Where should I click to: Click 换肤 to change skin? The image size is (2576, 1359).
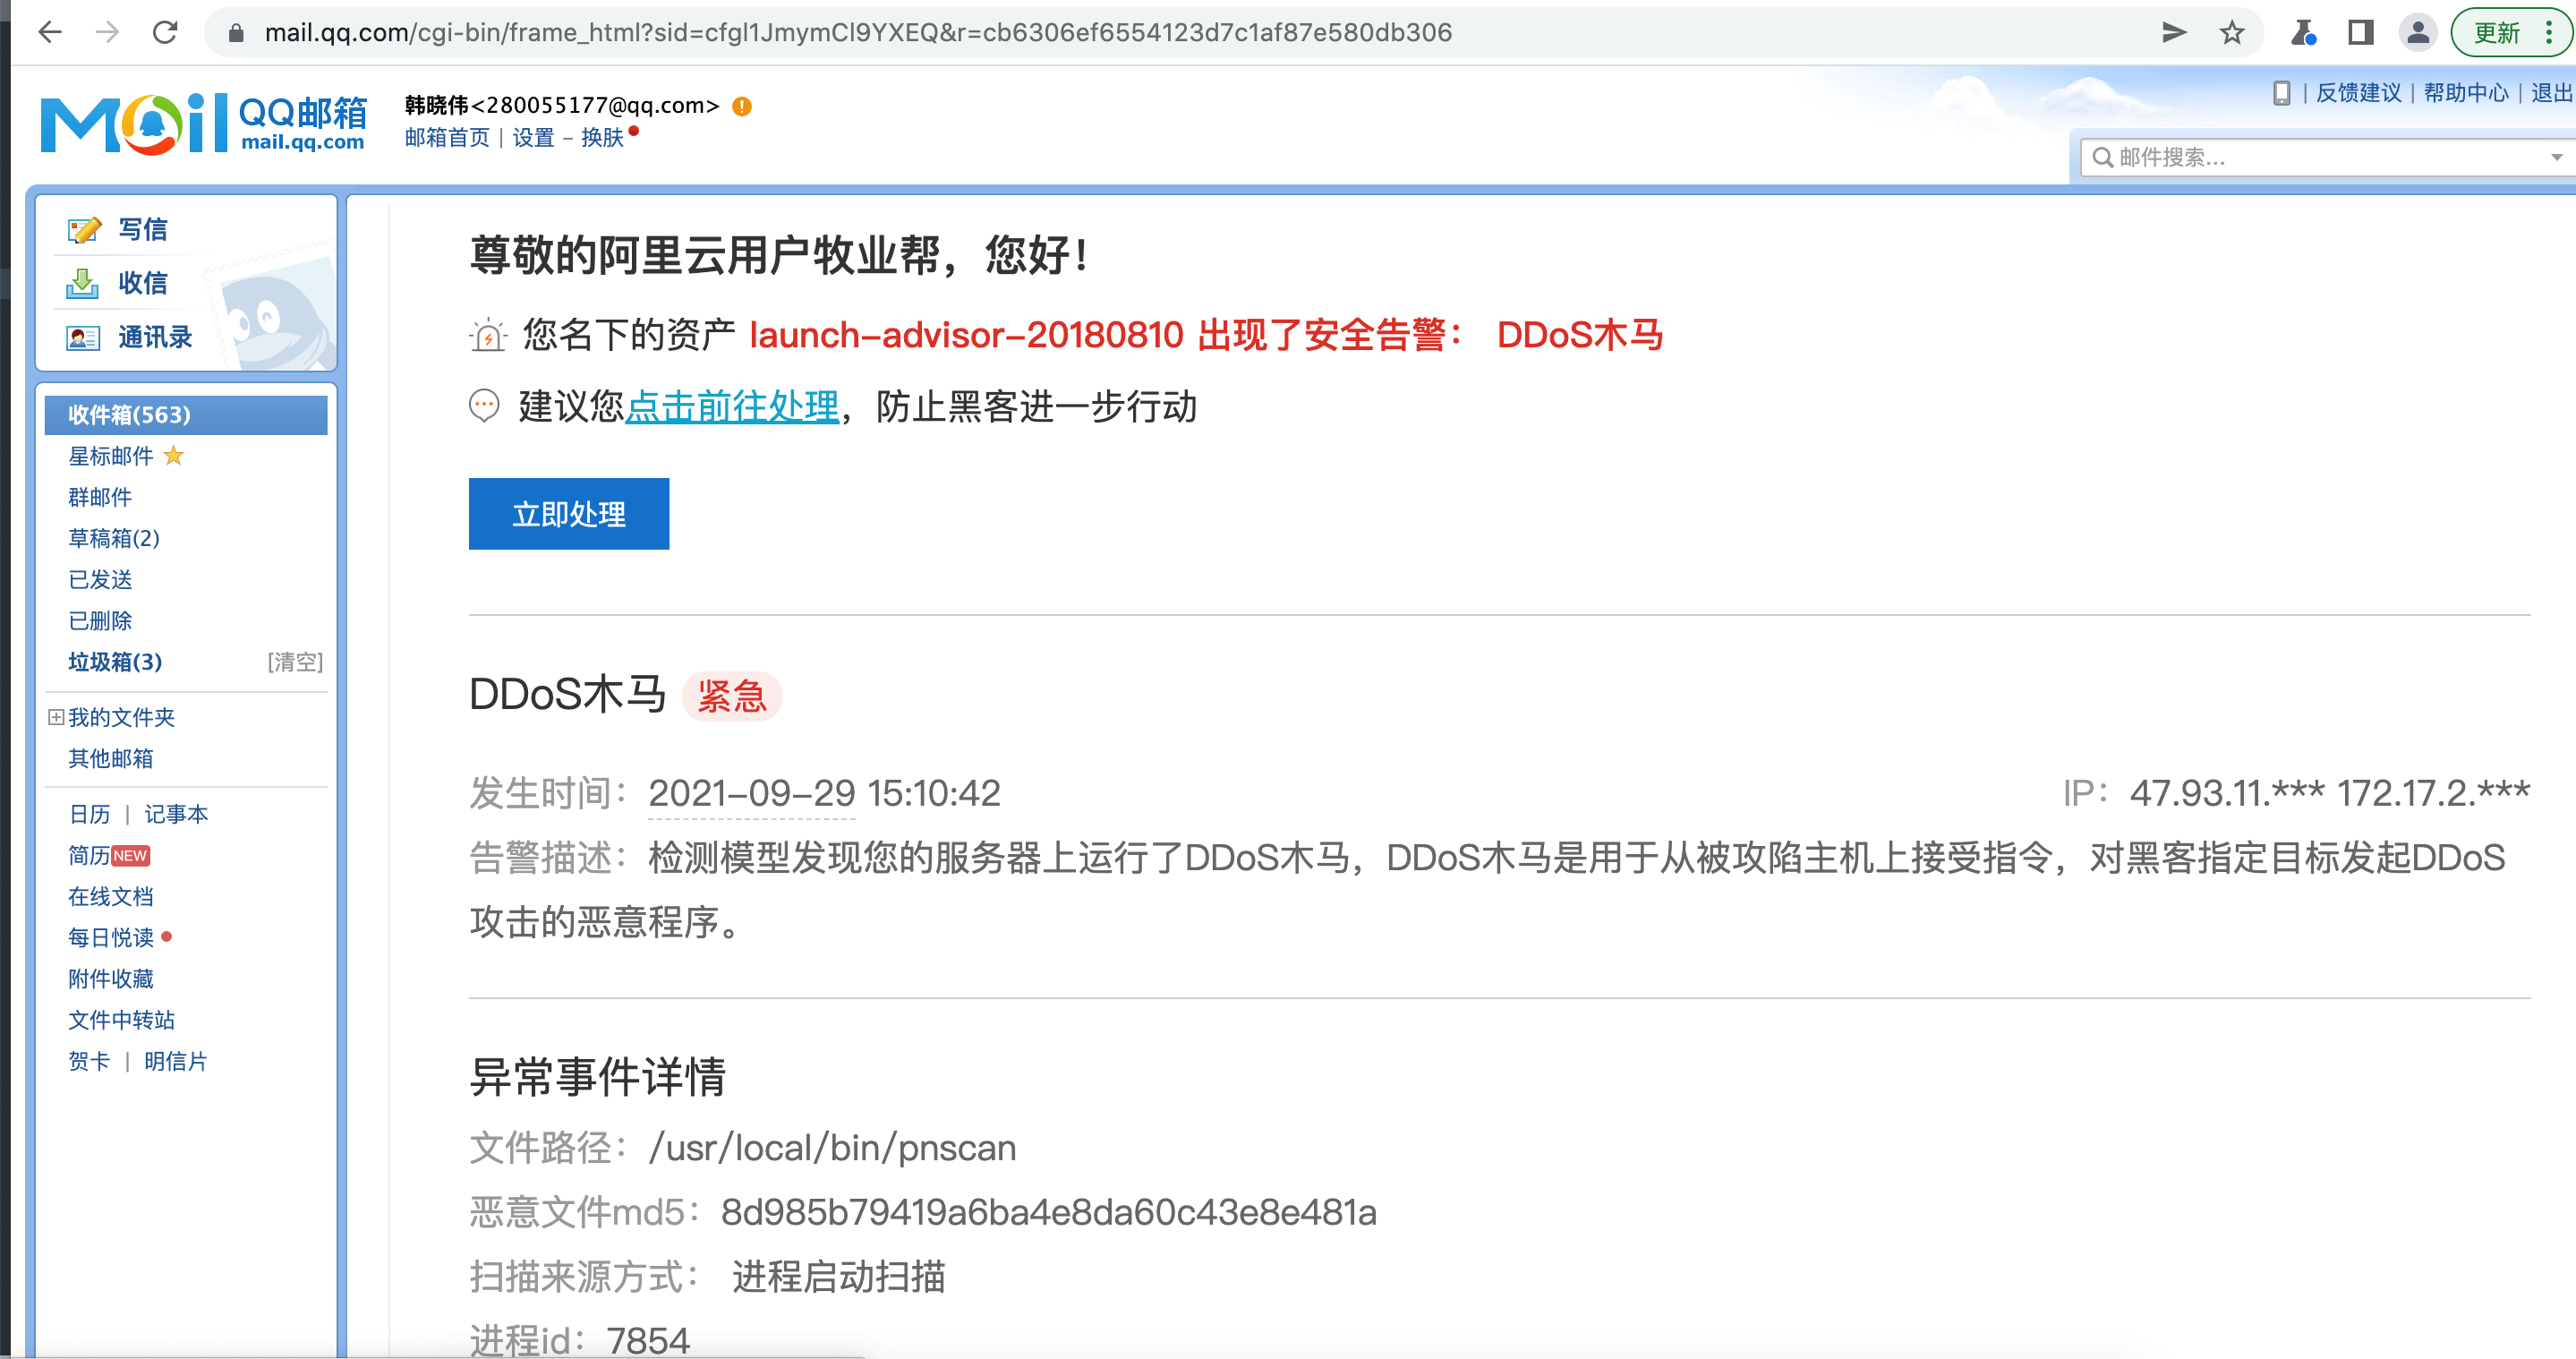(x=602, y=137)
